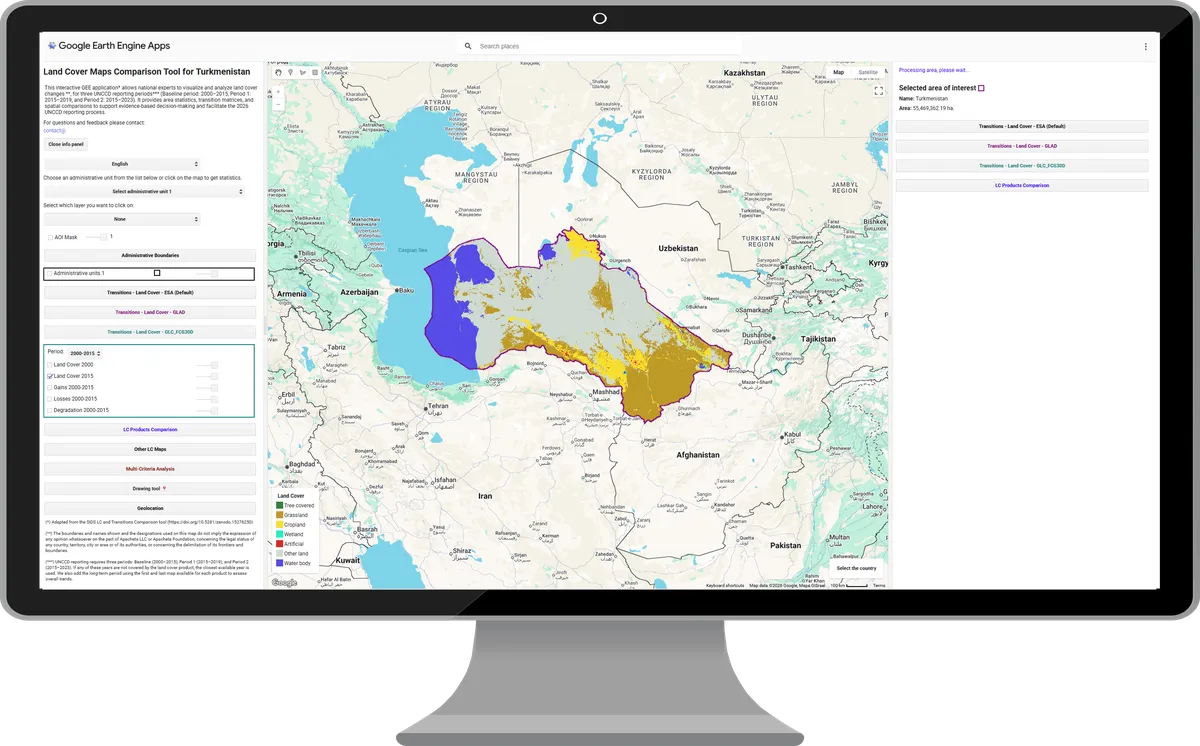1200x746 pixels.
Task: Click the purple square beside Selected area of interest
Action: click(x=981, y=88)
